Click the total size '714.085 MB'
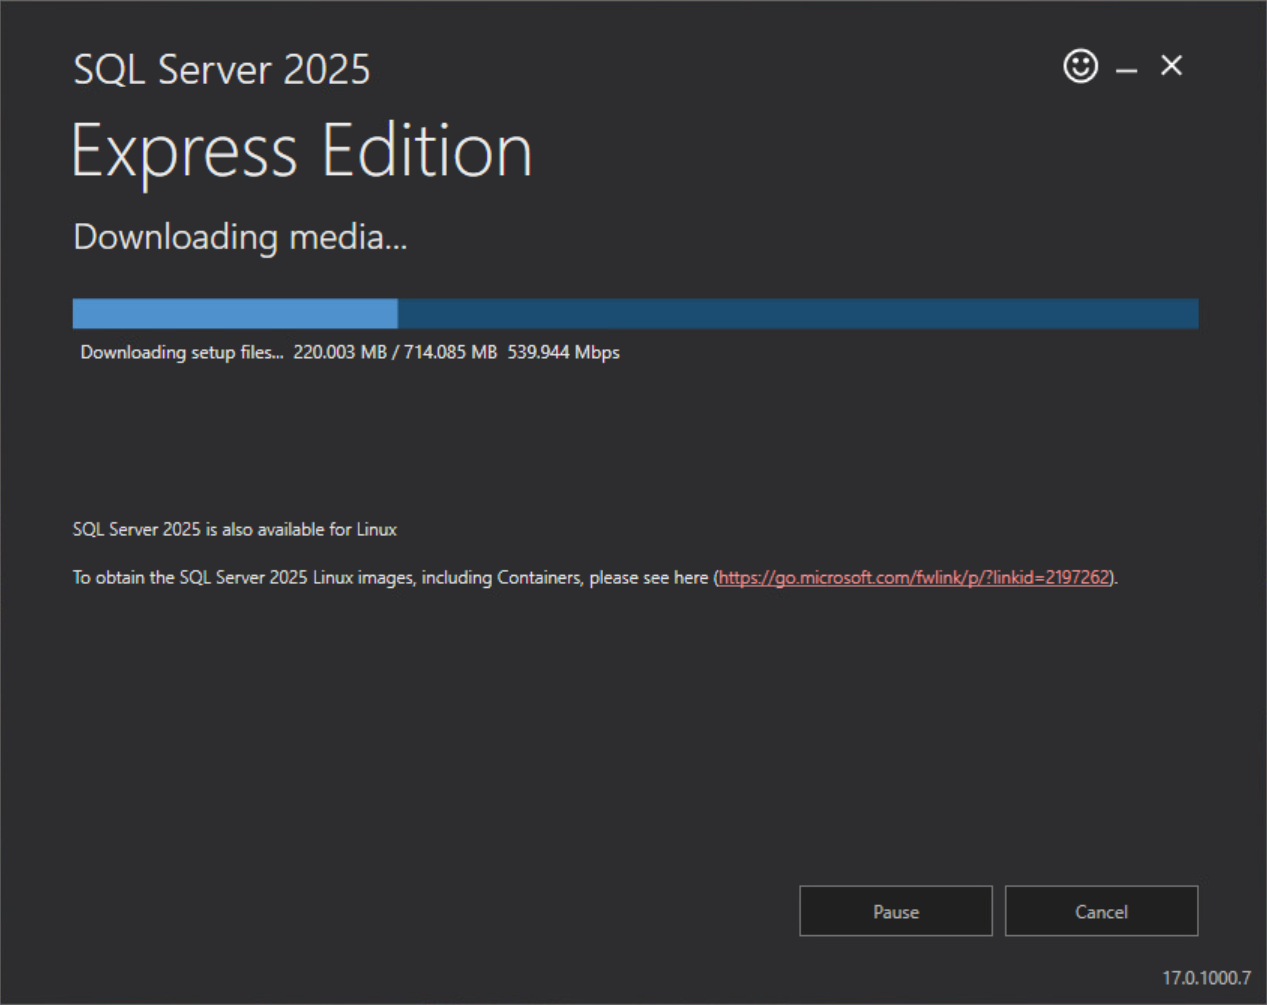1267x1005 pixels. [x=450, y=352]
